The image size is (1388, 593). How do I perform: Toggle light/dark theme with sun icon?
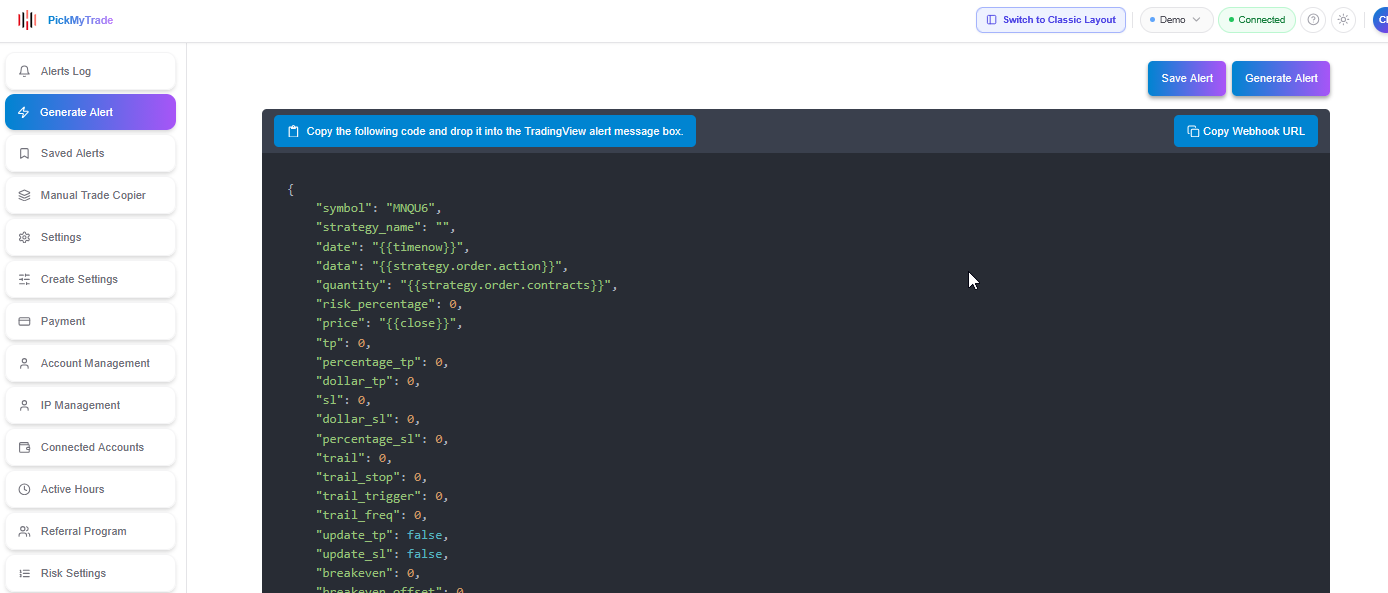[1343, 20]
